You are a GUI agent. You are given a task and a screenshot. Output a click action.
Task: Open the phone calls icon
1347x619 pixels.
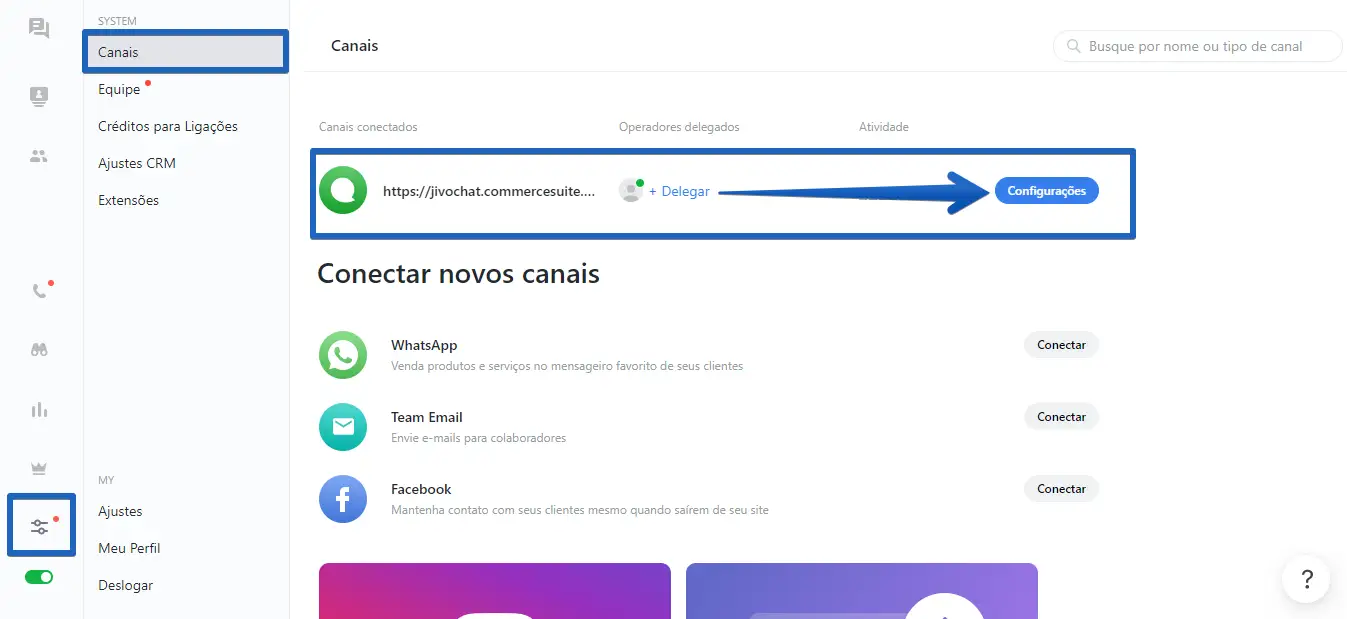coord(40,291)
